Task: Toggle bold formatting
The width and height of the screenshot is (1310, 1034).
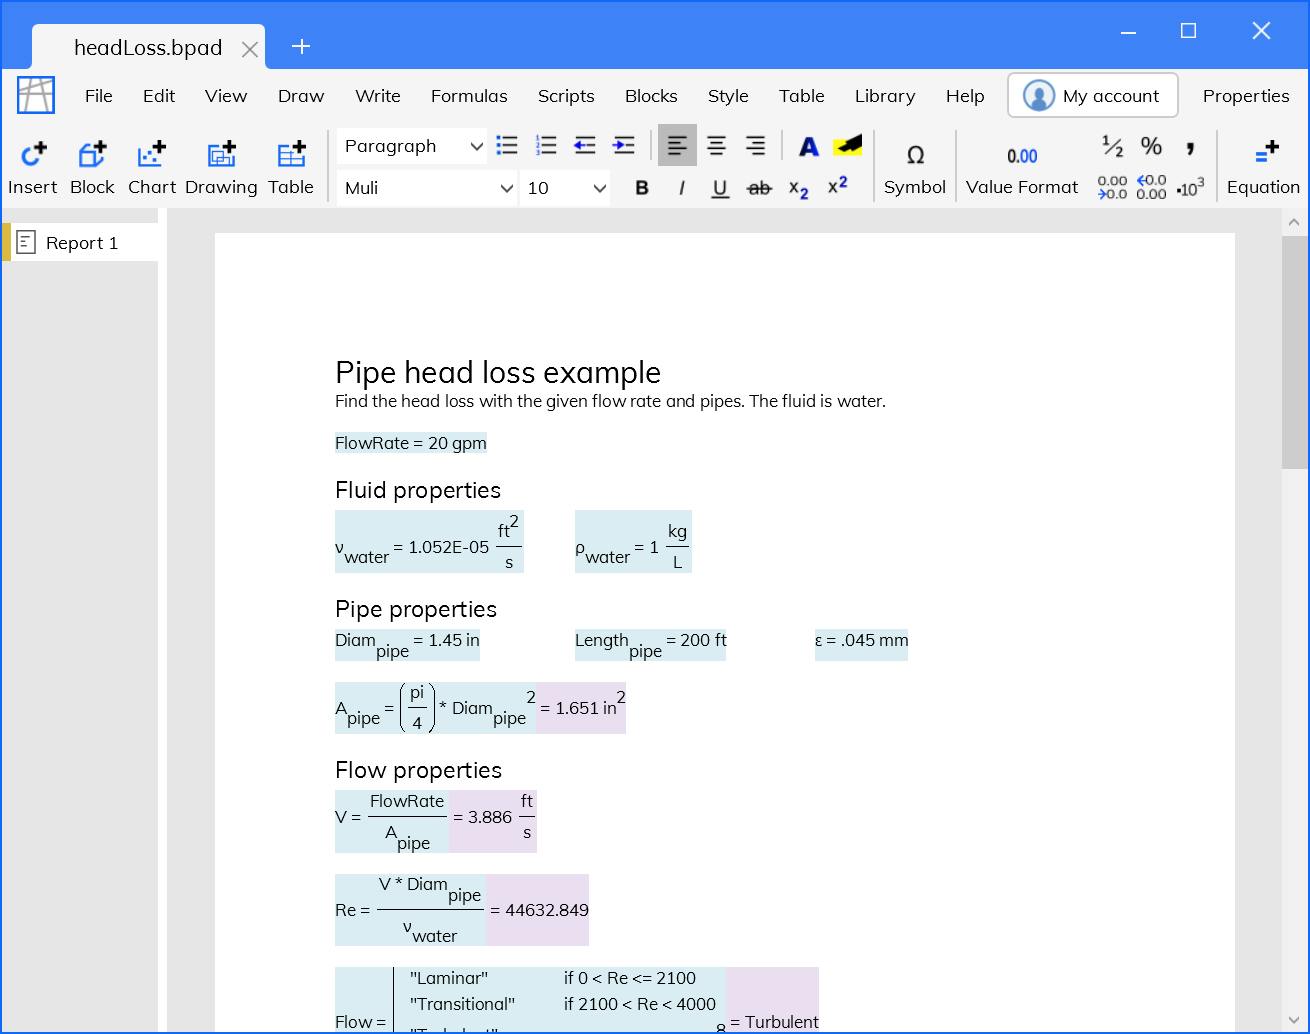Action: [642, 188]
